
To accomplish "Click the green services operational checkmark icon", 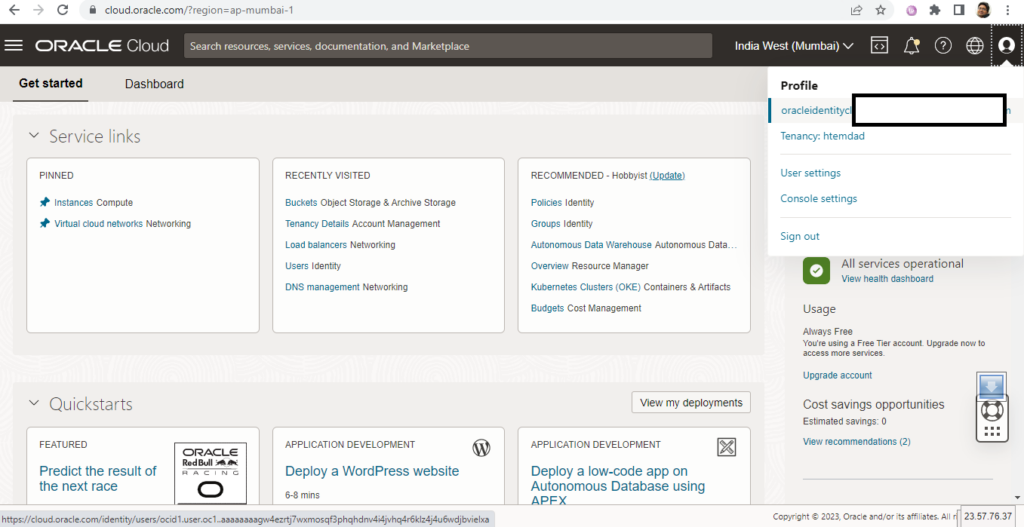I will coord(816,270).
